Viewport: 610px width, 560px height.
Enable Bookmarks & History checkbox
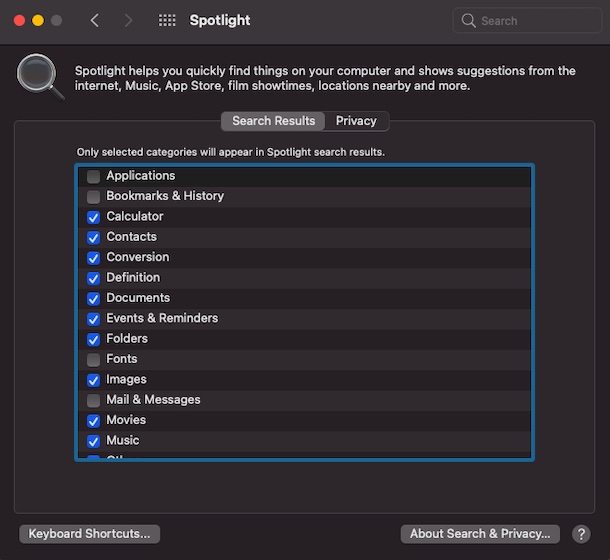tap(93, 197)
